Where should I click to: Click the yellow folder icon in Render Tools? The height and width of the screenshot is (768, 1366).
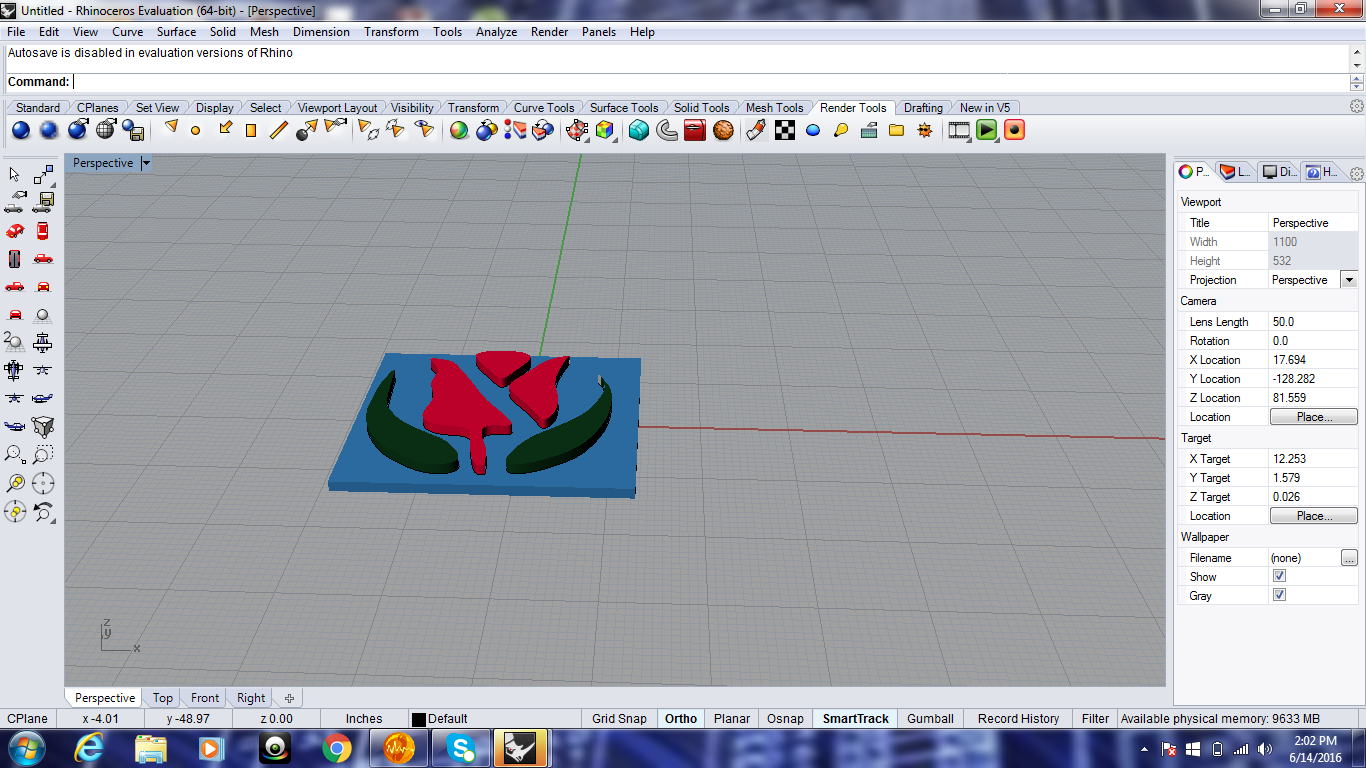click(897, 130)
